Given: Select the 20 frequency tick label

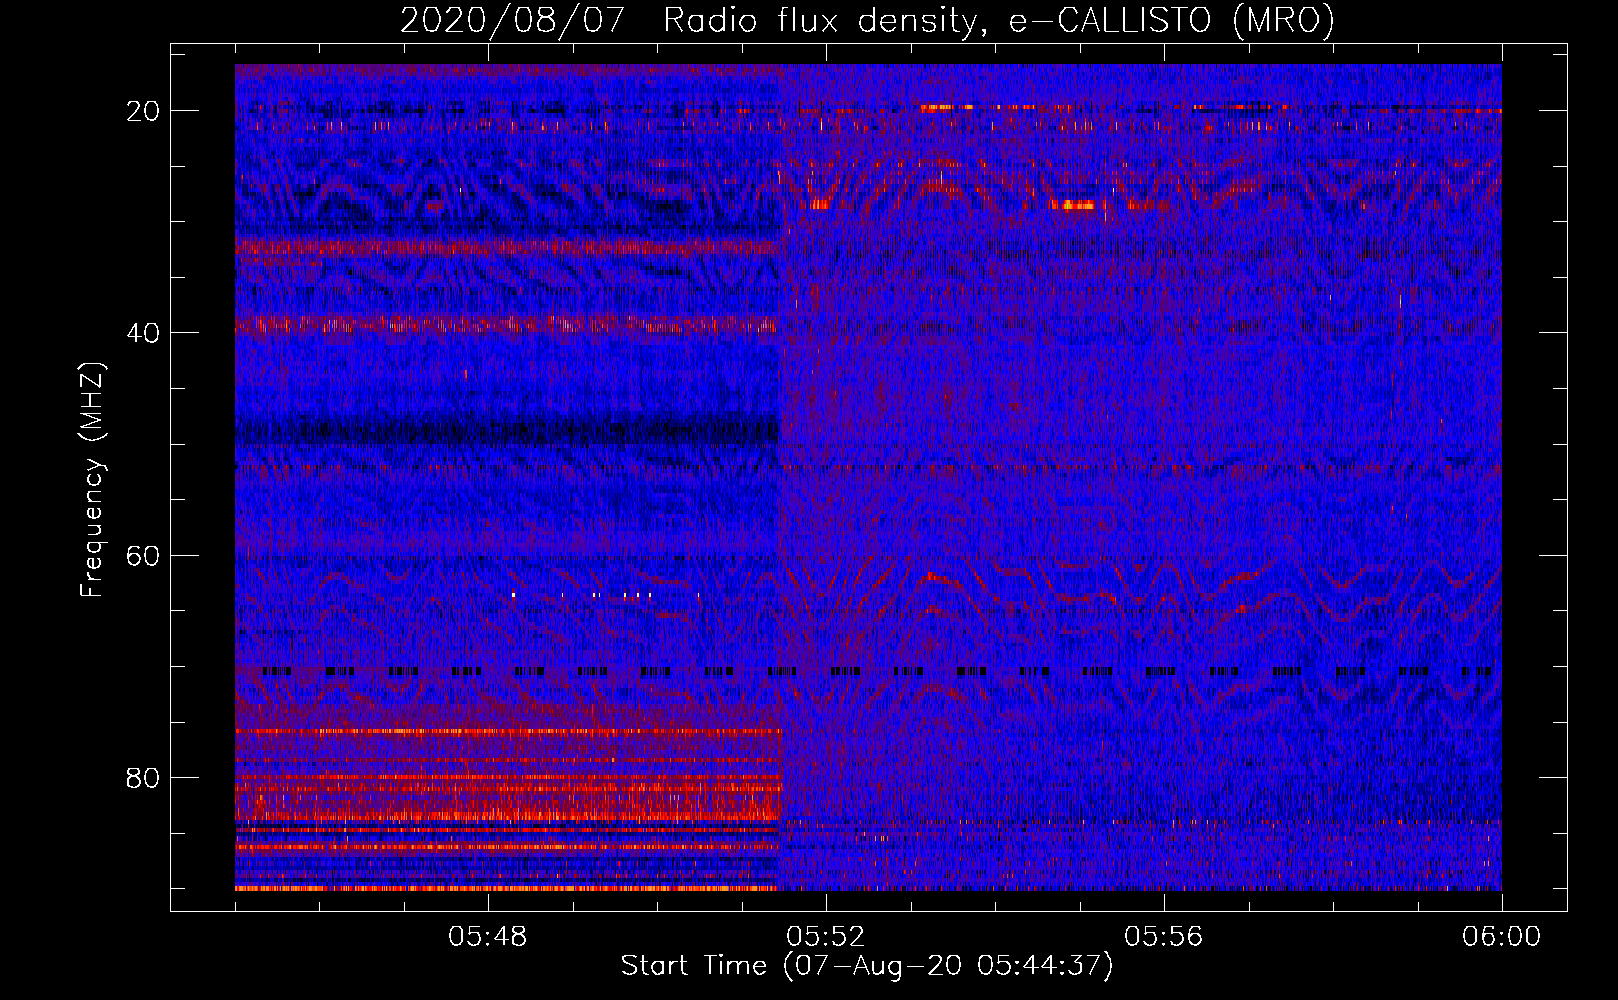Looking at the screenshot, I should click(144, 111).
